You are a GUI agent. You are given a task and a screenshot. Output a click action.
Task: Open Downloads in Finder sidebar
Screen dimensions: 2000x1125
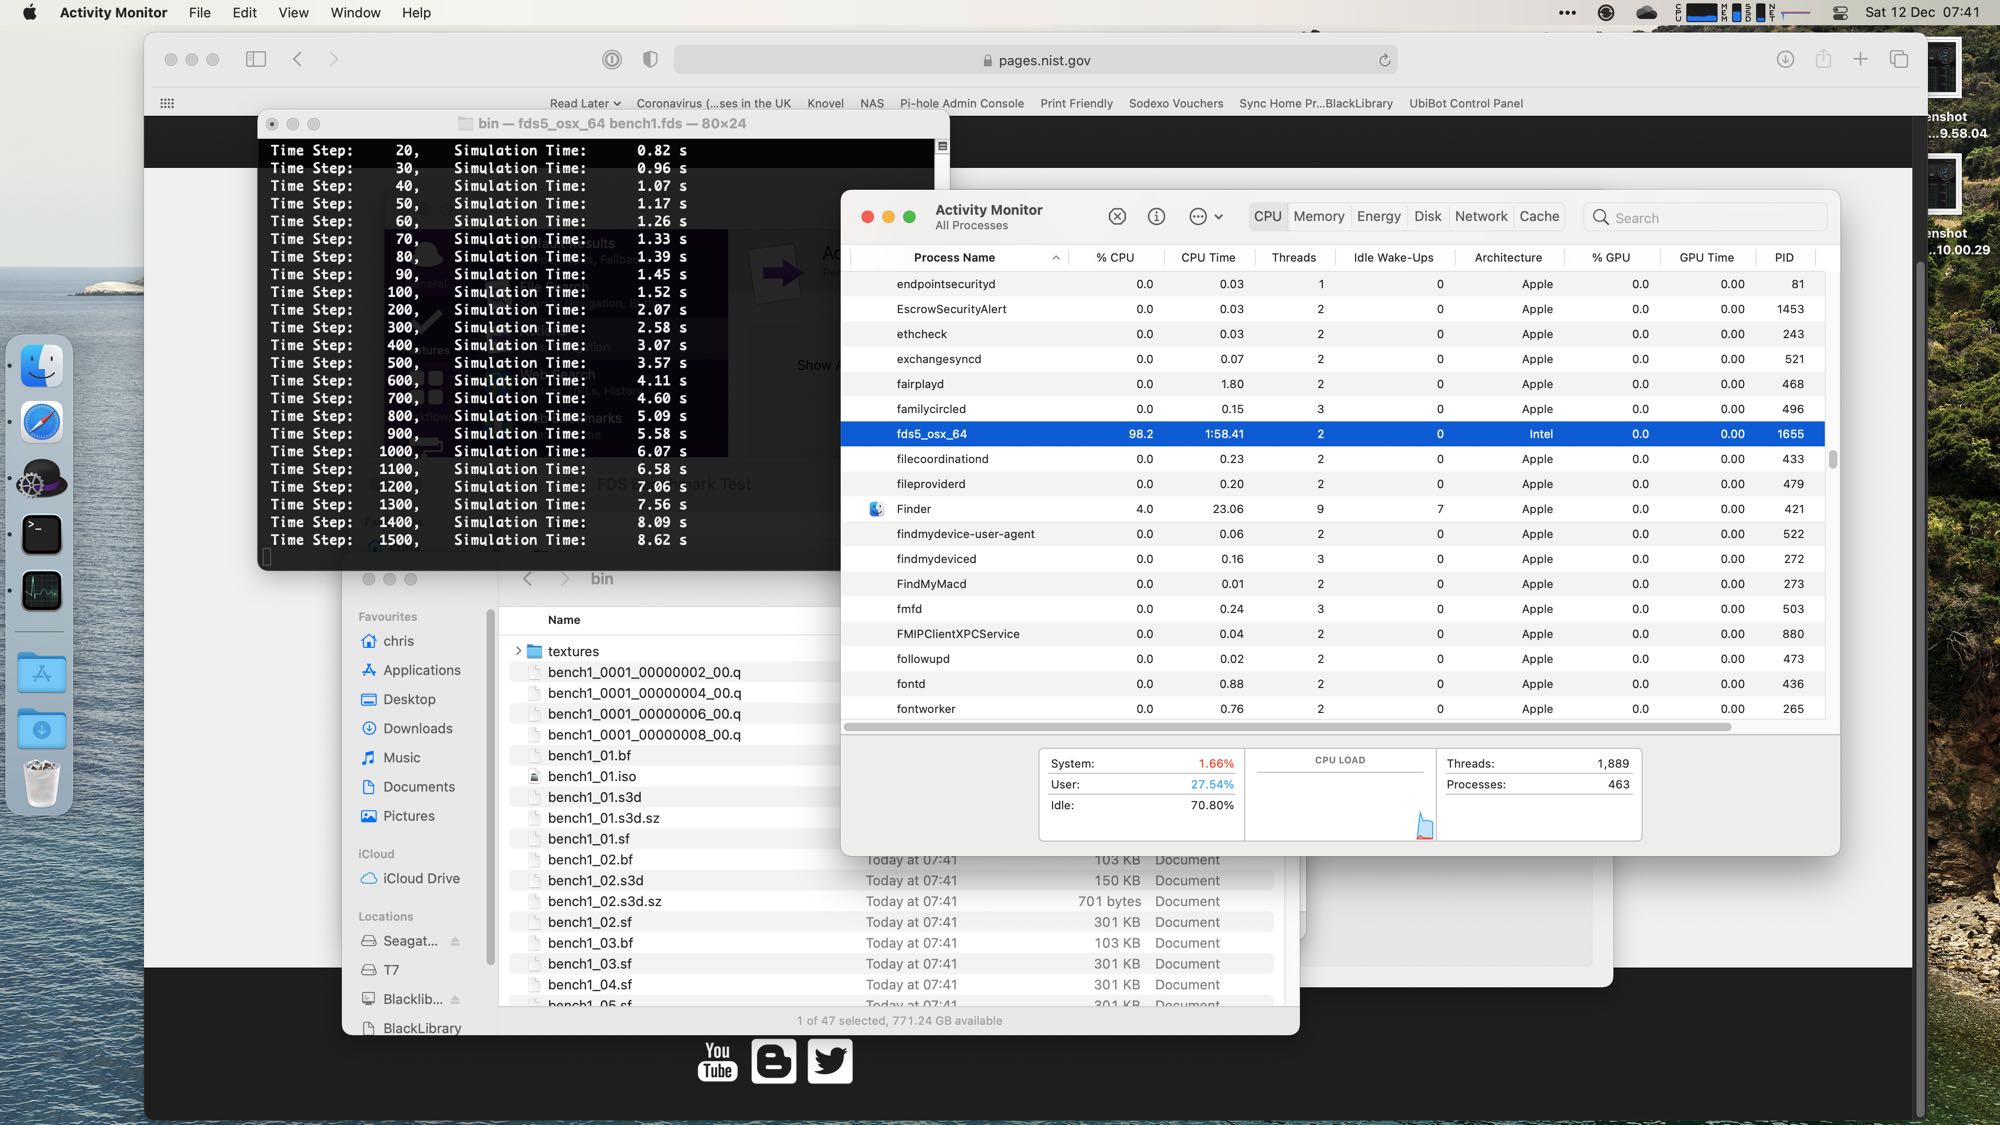coord(417,728)
